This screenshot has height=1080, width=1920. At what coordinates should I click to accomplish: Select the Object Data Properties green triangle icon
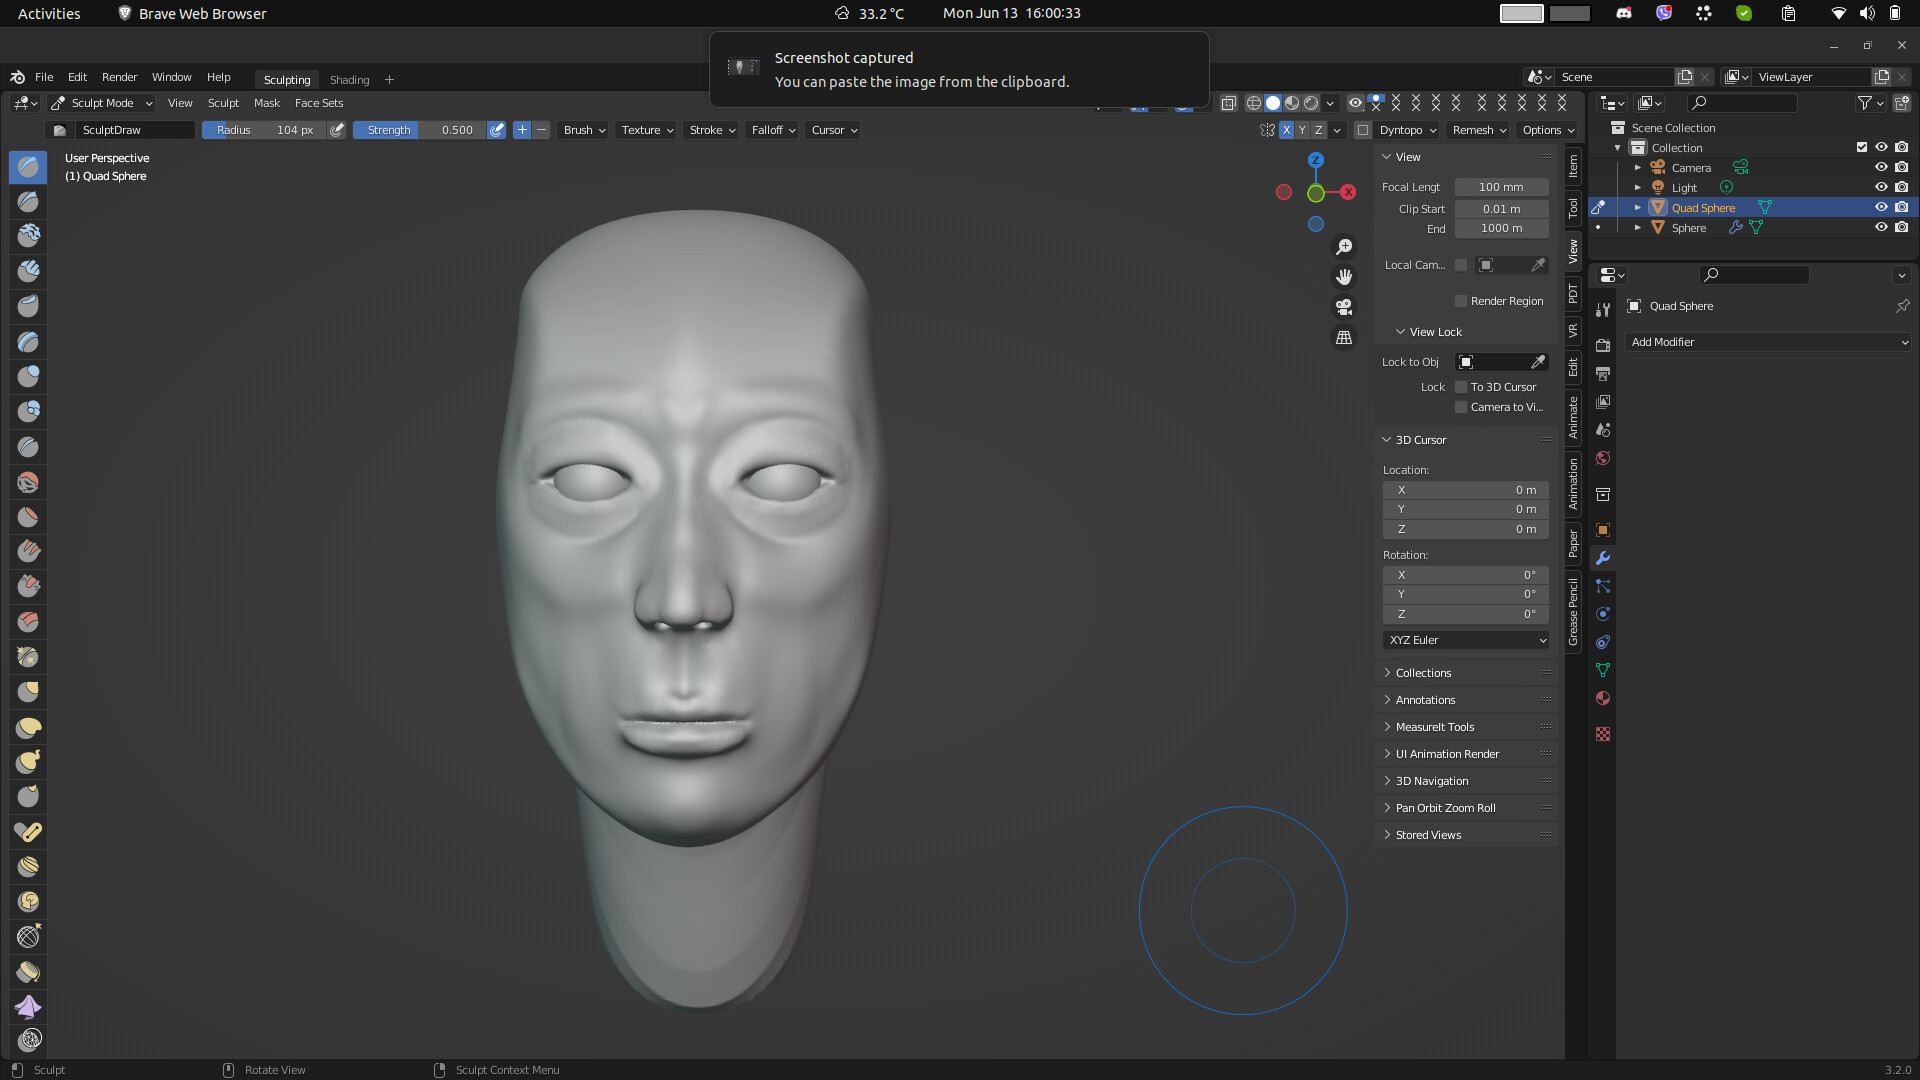click(1603, 670)
